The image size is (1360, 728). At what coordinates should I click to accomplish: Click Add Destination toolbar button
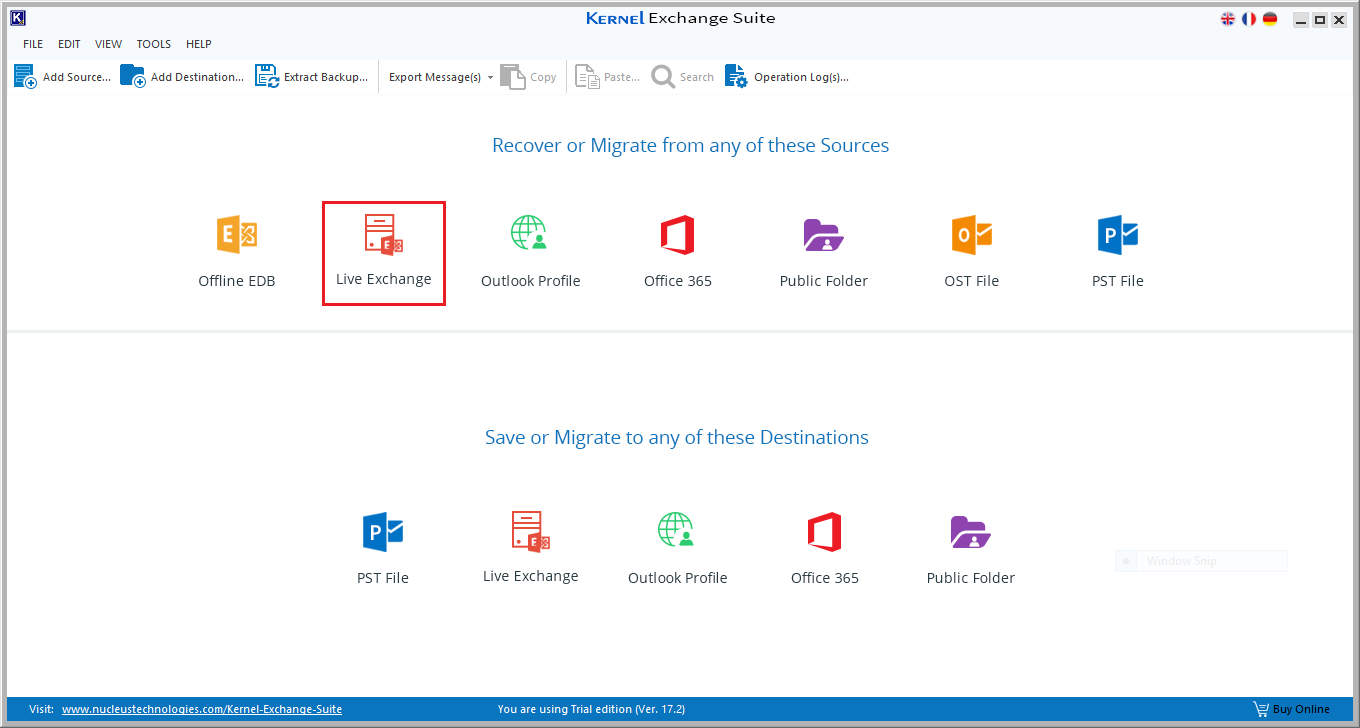click(182, 77)
